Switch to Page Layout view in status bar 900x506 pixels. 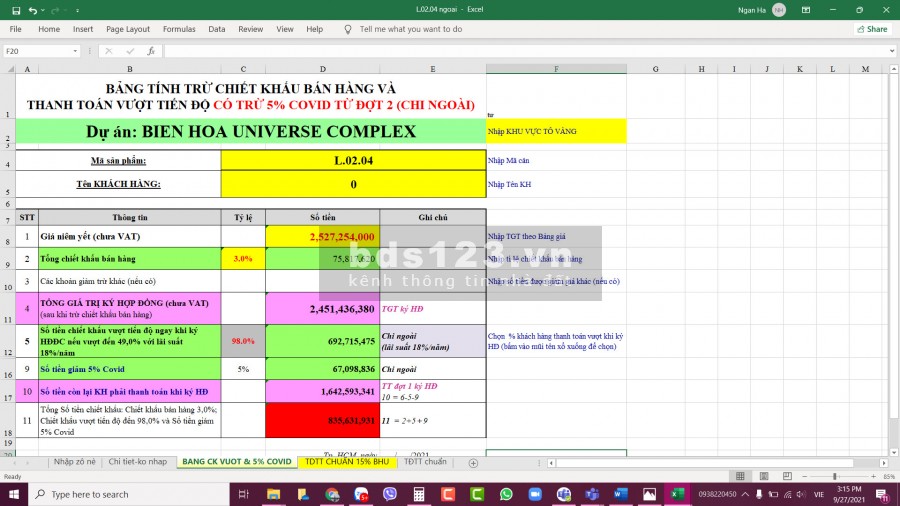click(764, 476)
